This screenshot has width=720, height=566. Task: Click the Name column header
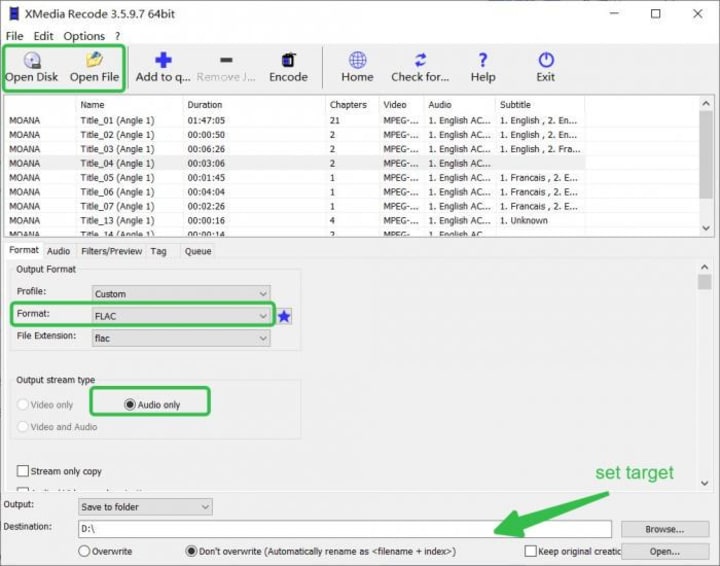[129, 105]
